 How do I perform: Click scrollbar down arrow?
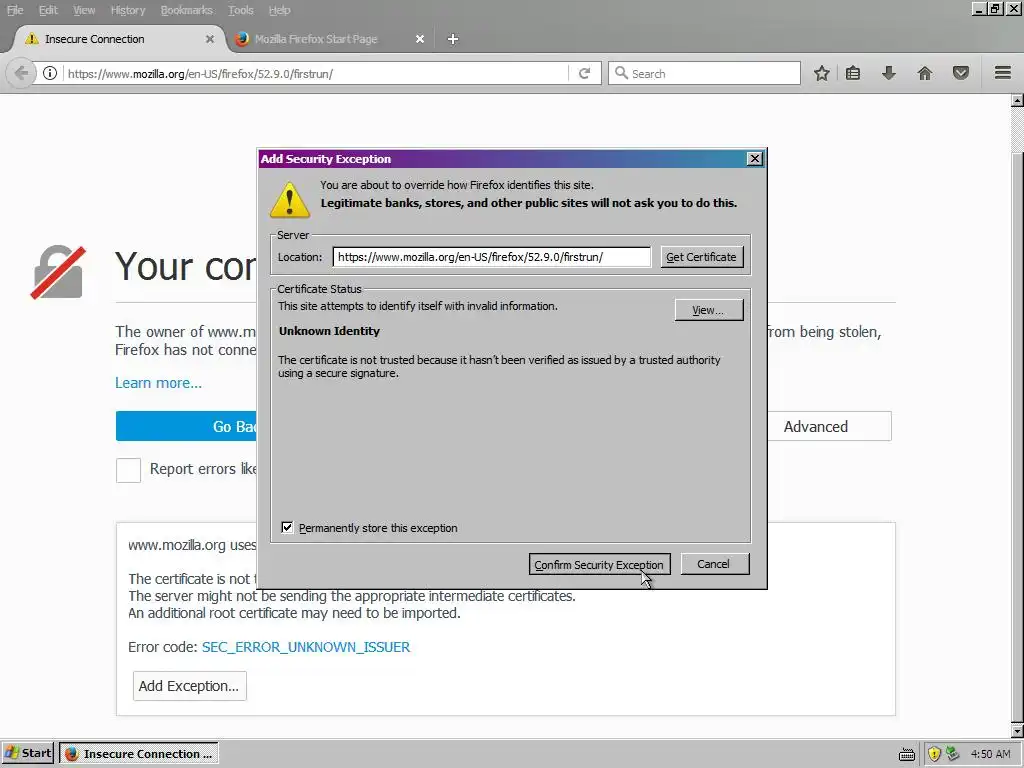1017,731
